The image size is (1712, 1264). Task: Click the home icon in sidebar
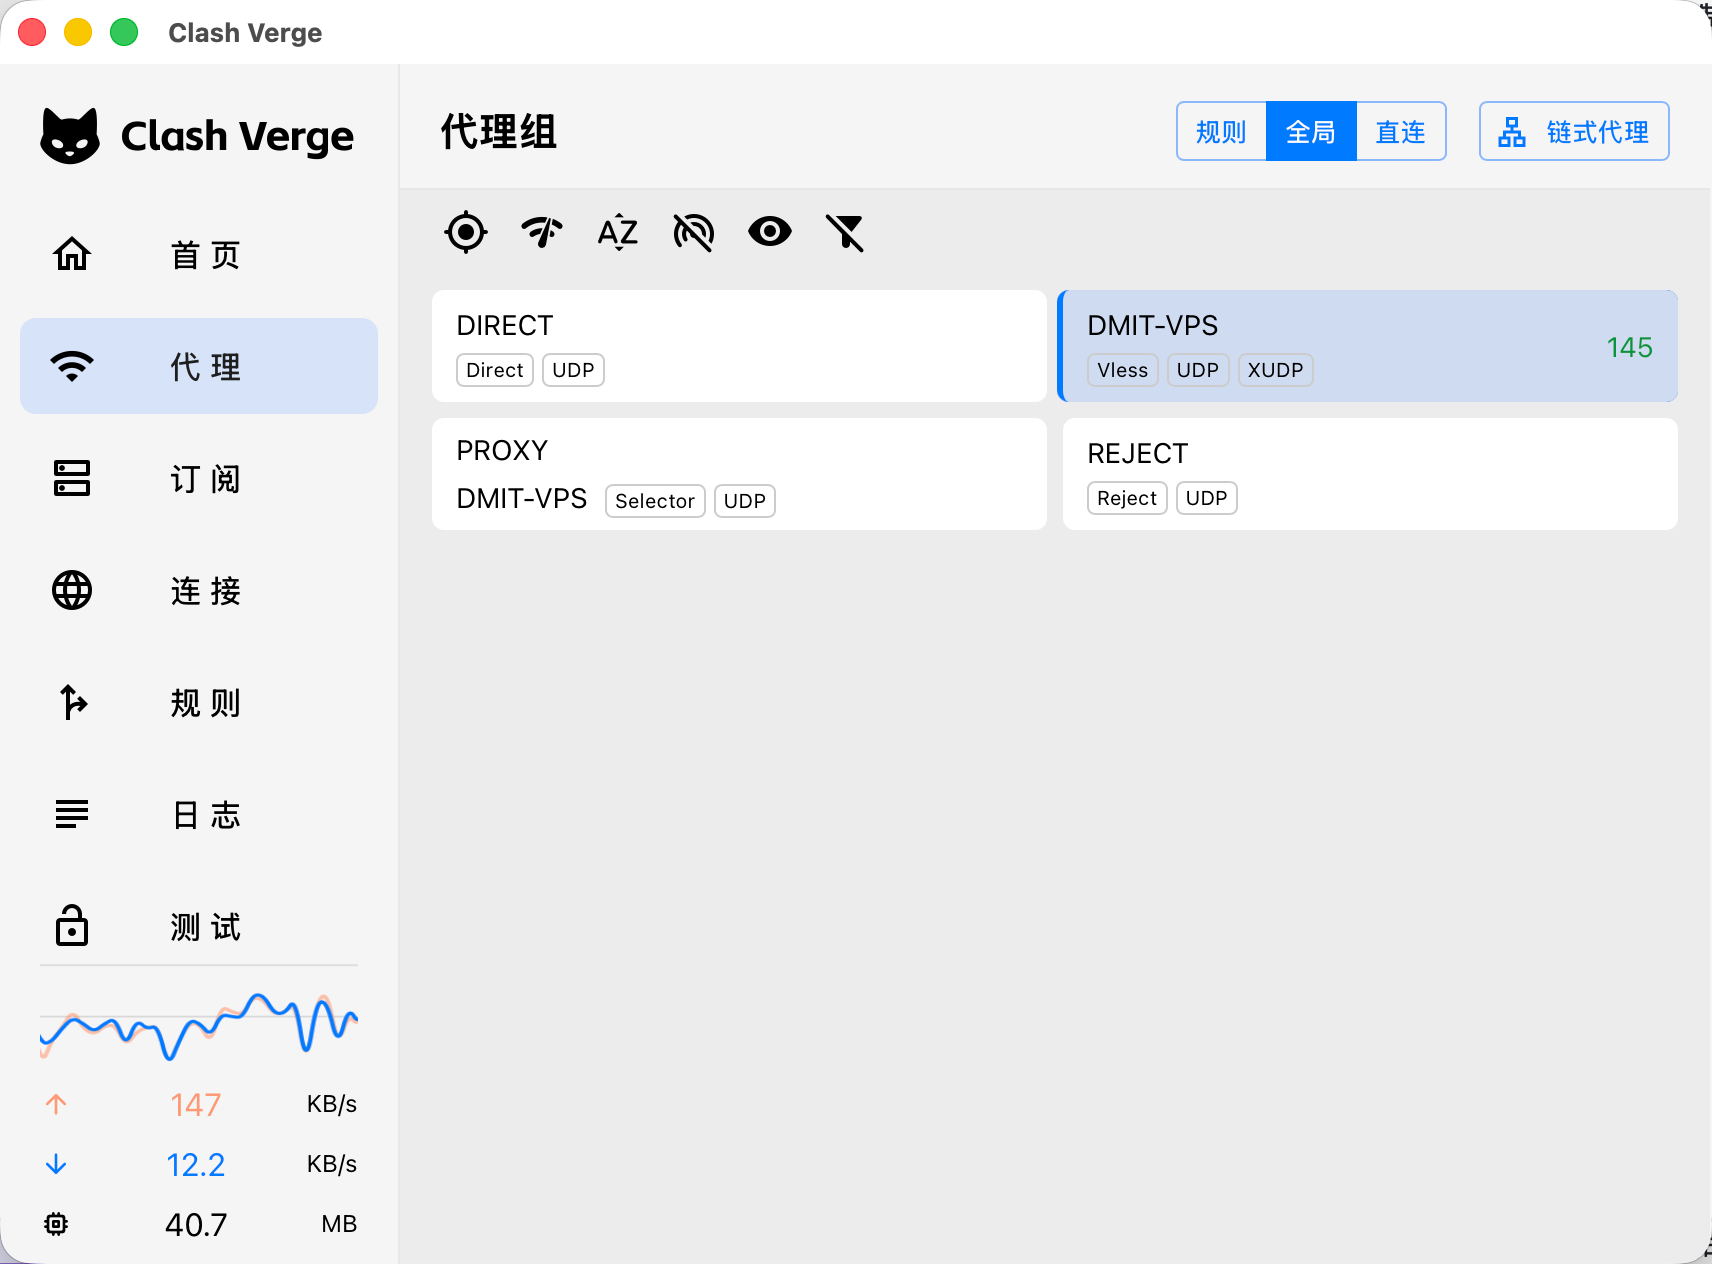pos(72,254)
